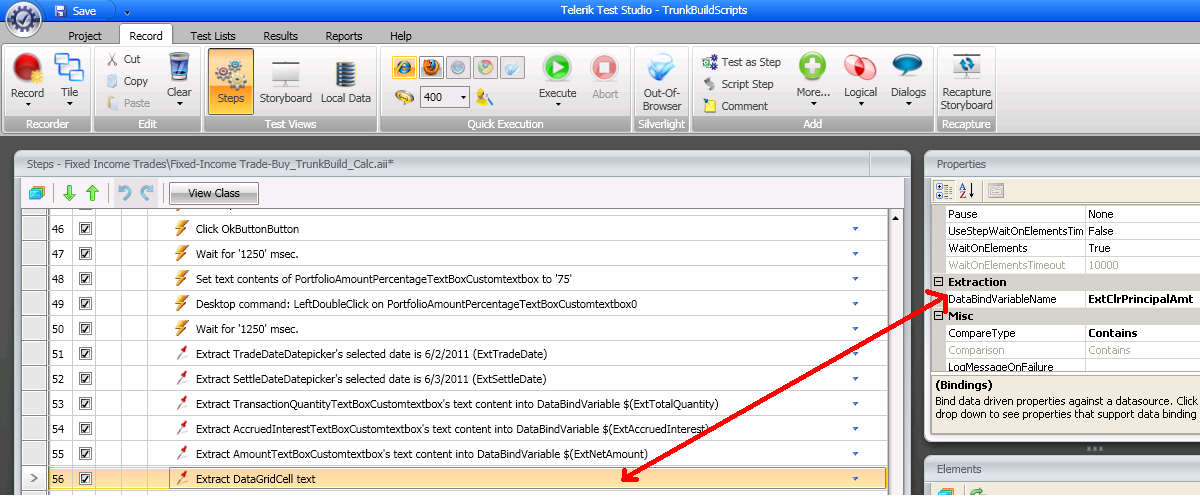The height and width of the screenshot is (498, 1200).
Task: Undo the last step change
Action: tap(125, 193)
